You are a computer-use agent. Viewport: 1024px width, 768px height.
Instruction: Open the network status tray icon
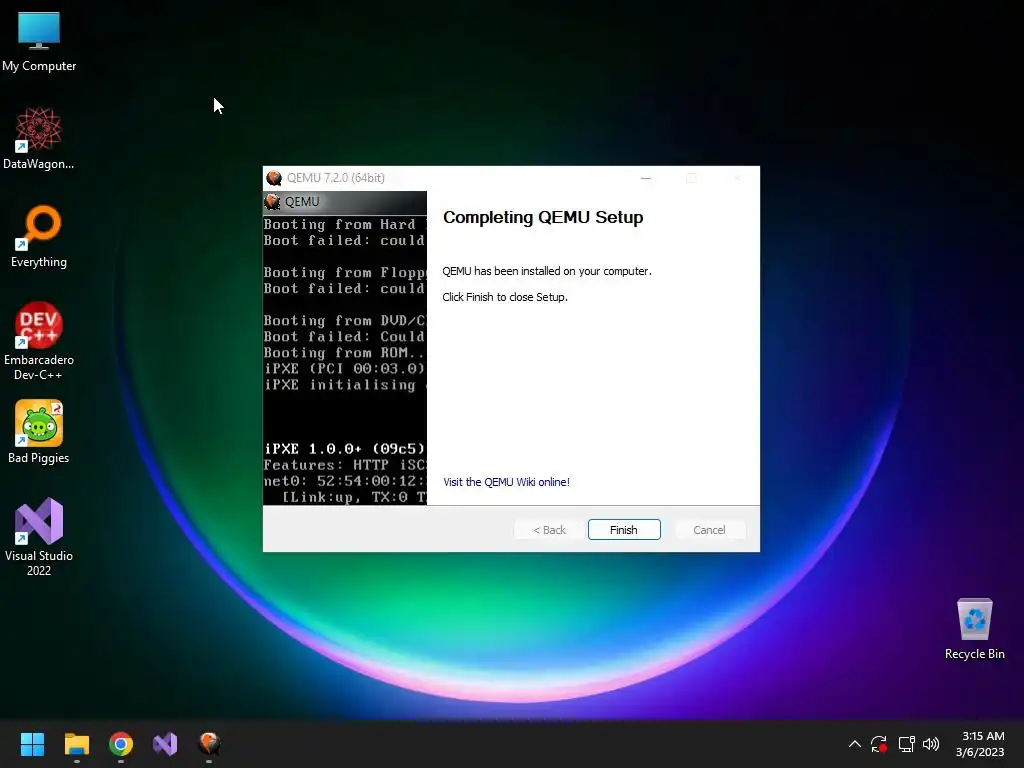pos(906,744)
